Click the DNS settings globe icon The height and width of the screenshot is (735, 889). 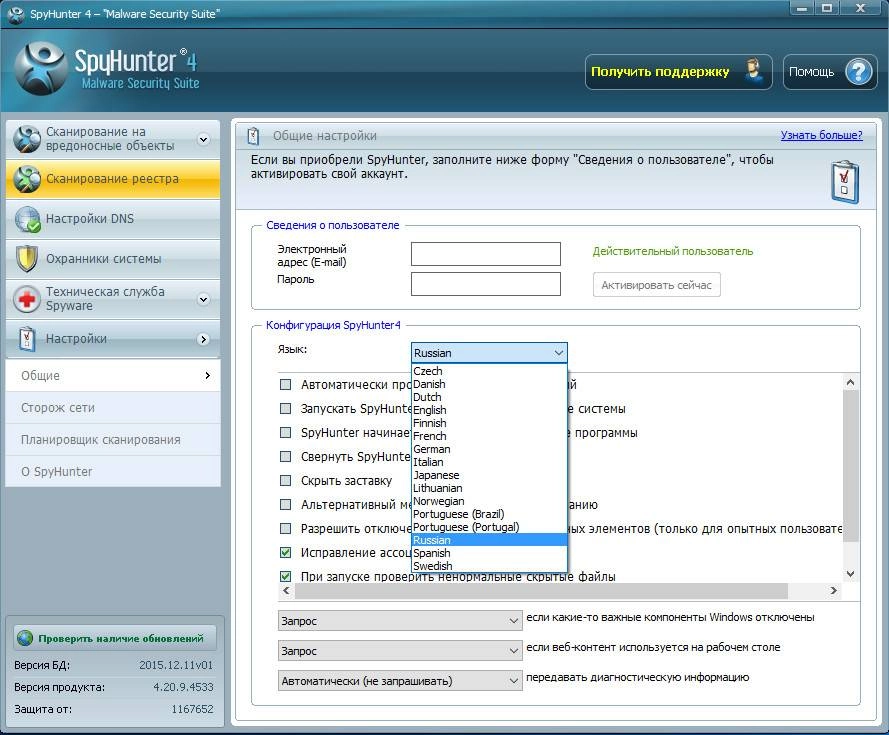pyautogui.click(x=27, y=219)
